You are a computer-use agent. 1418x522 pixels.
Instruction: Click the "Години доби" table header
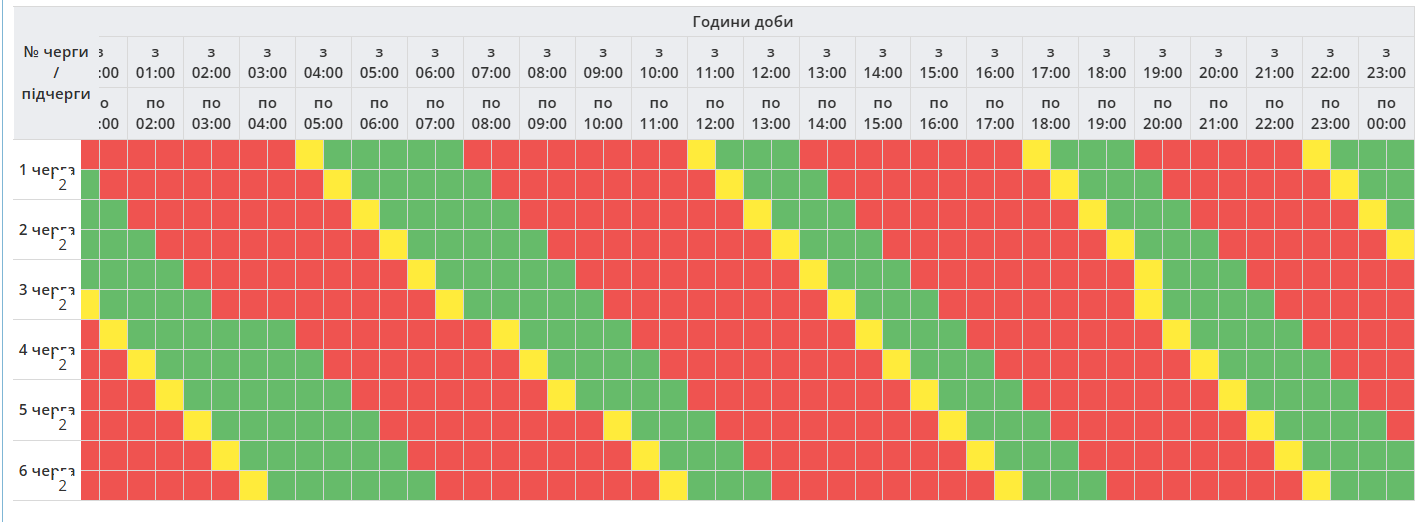[x=742, y=22]
